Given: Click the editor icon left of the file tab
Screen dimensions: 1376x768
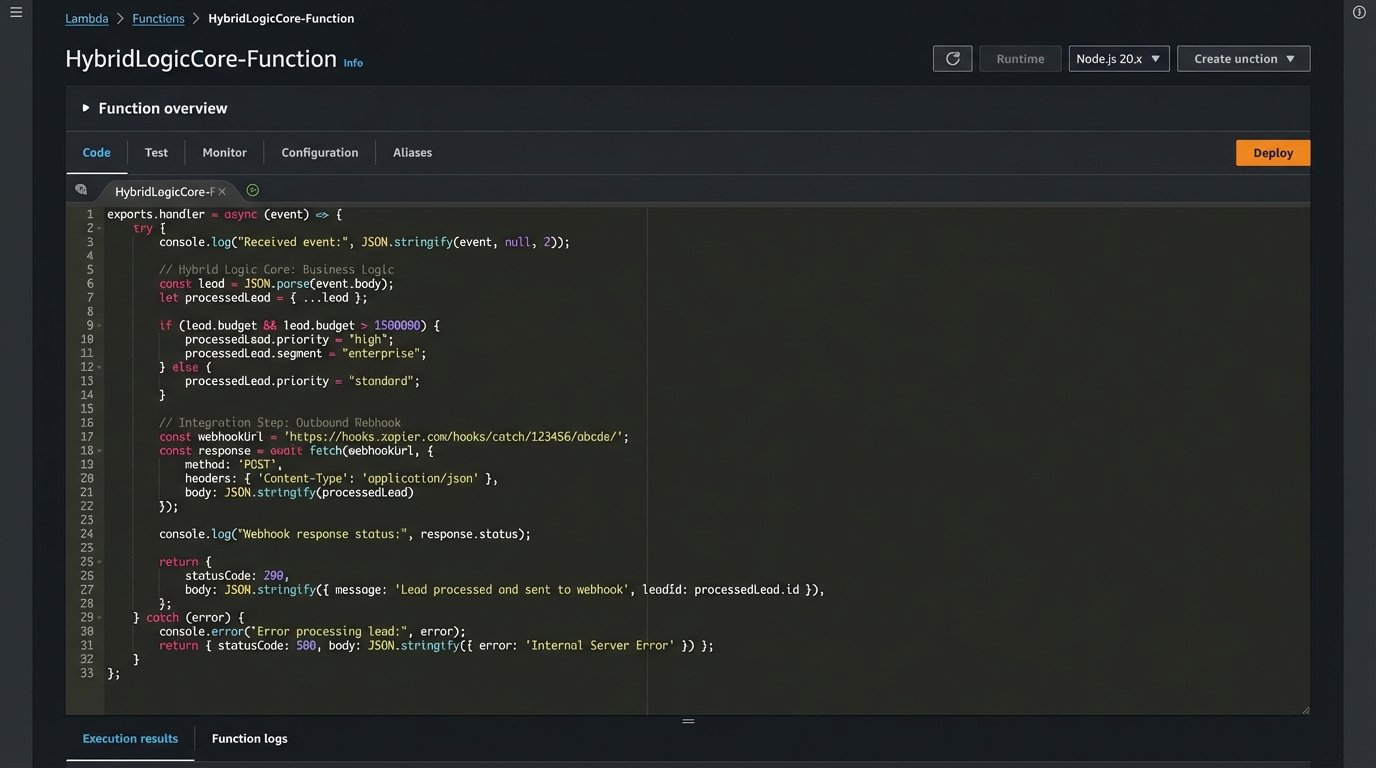Looking at the screenshot, I should click(81, 190).
